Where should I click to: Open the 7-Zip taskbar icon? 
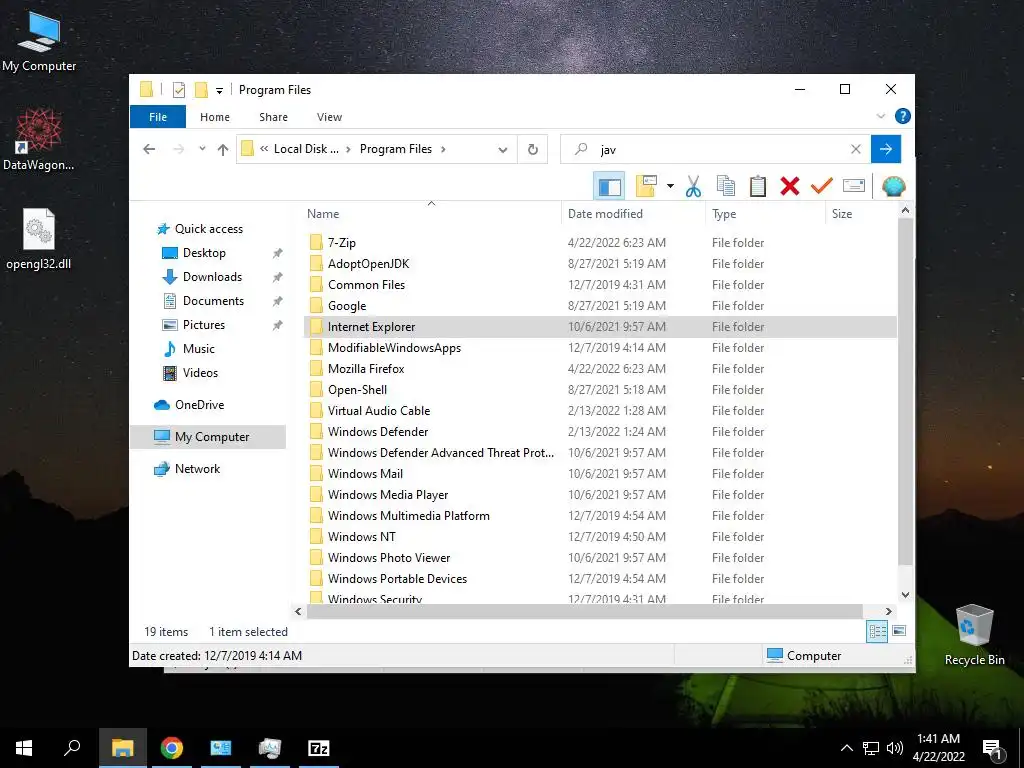319,748
